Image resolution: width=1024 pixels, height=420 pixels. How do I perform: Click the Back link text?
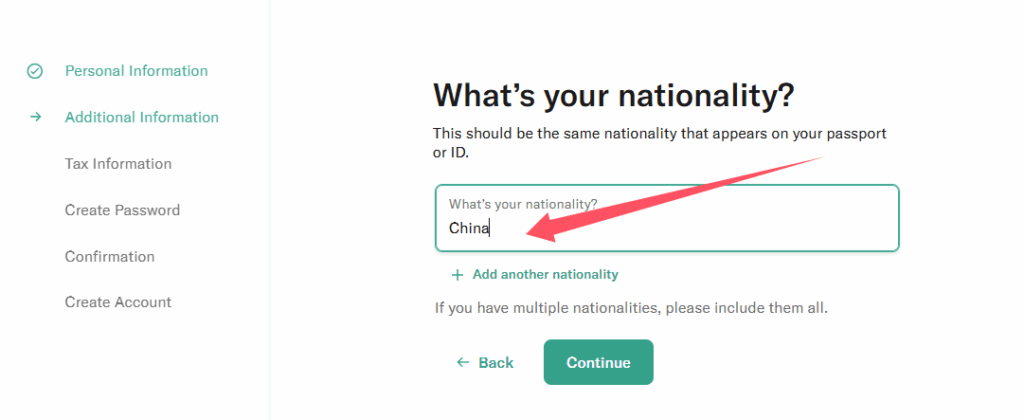[496, 362]
